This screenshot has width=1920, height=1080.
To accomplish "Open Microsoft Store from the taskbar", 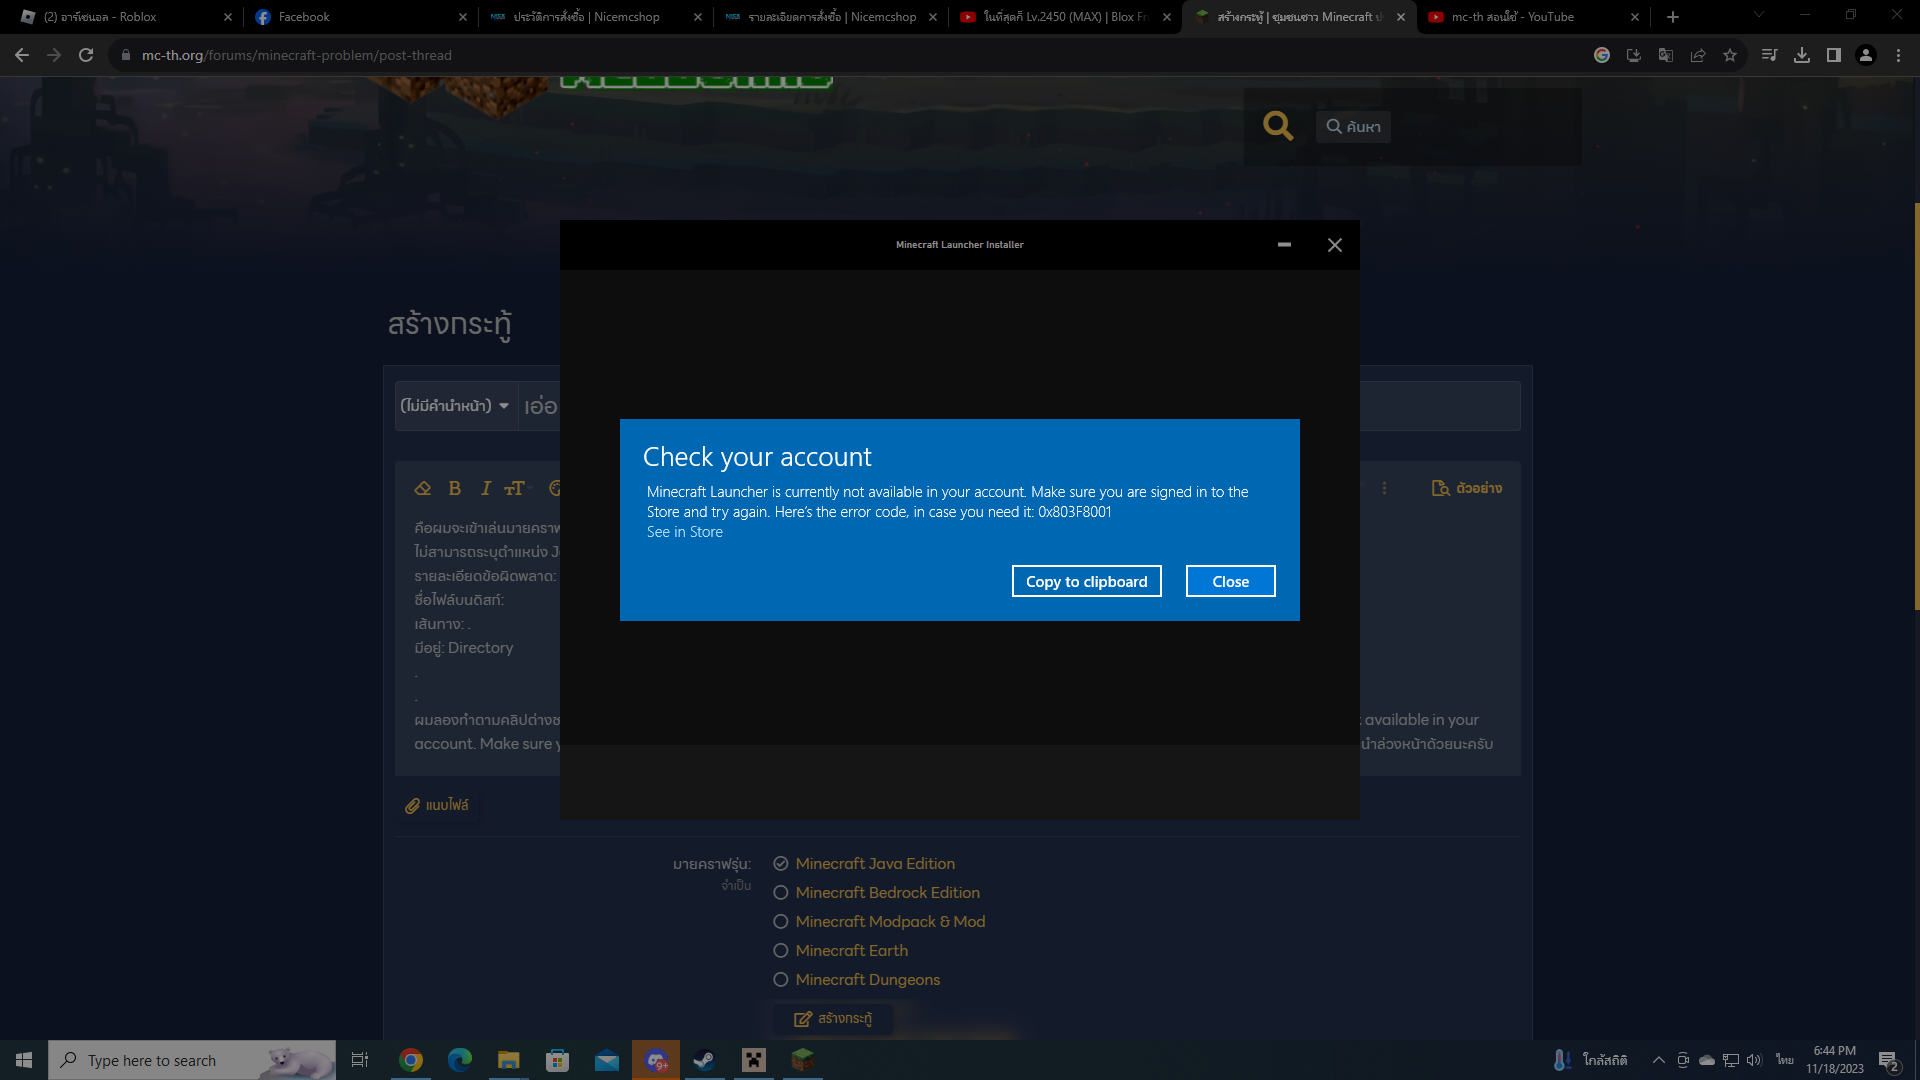I will tap(558, 1060).
